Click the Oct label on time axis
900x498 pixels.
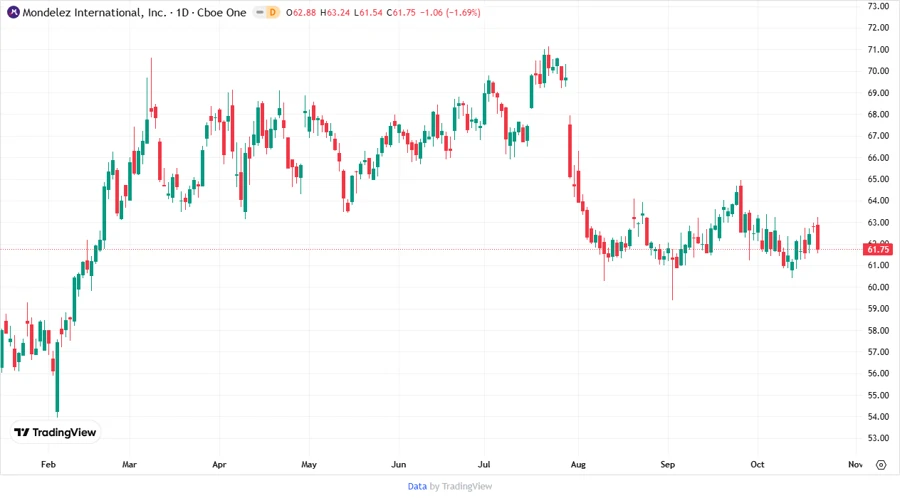pyautogui.click(x=757, y=464)
